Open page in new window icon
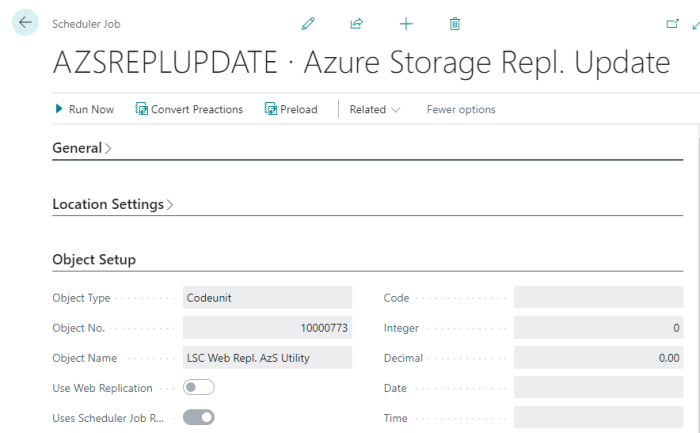 (671, 23)
